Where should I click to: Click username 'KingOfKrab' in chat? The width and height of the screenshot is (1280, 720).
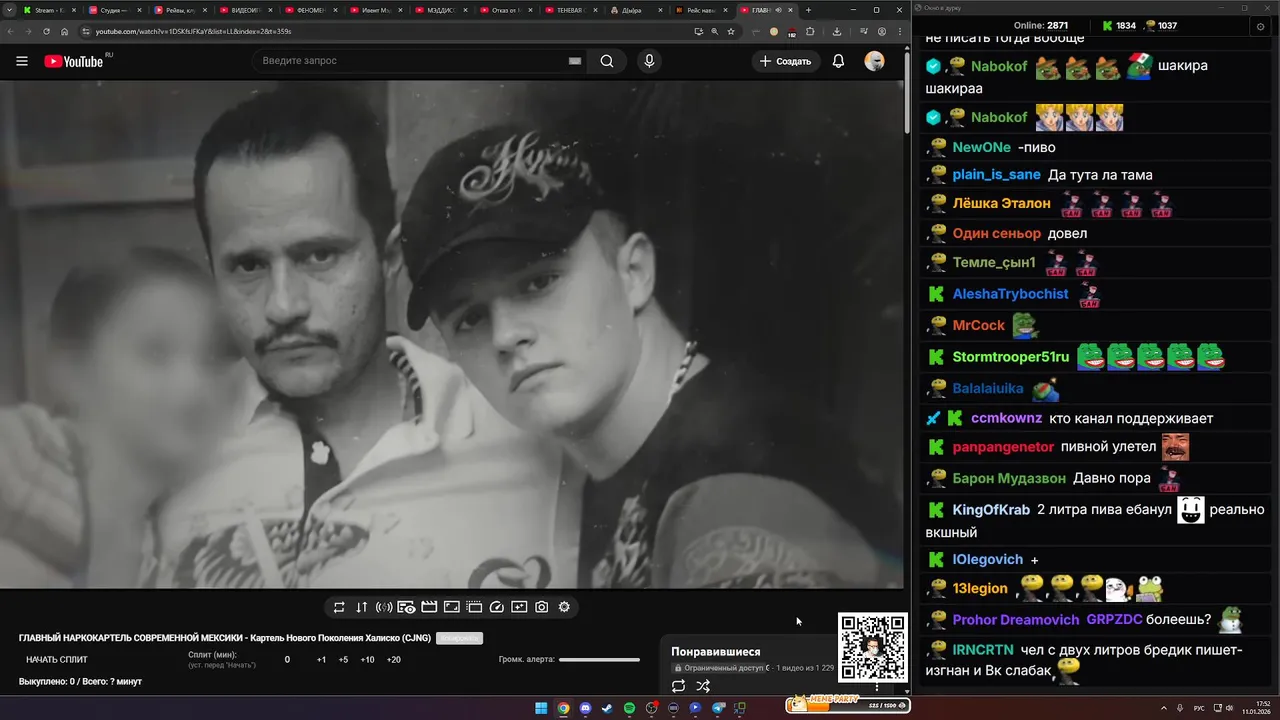(991, 510)
